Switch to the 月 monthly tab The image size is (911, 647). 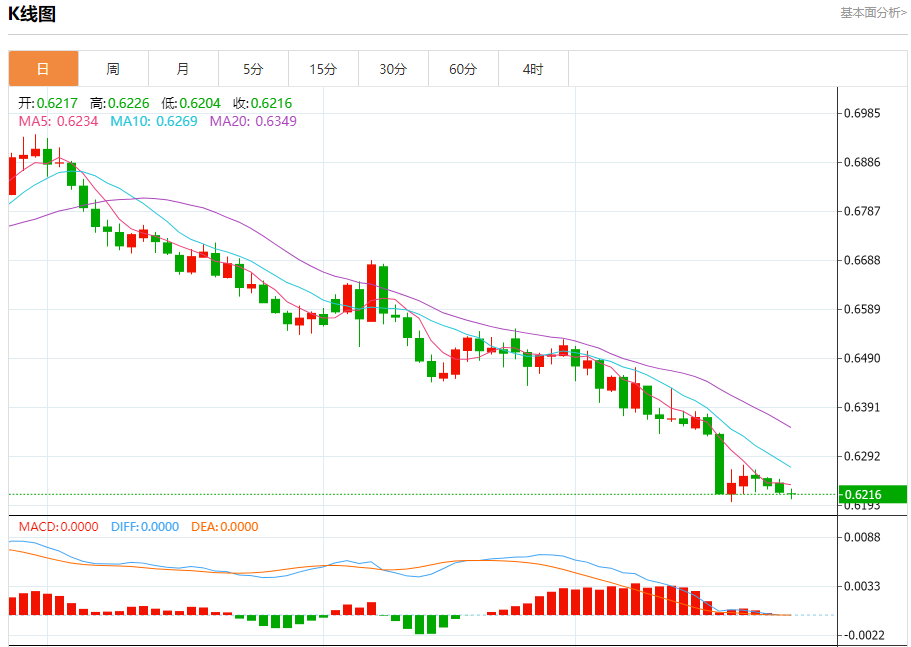click(183, 69)
